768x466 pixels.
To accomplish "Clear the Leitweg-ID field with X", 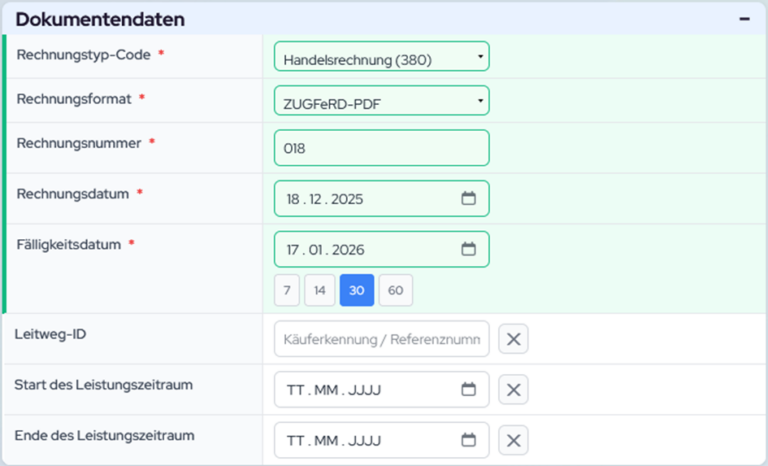I will click(x=513, y=339).
